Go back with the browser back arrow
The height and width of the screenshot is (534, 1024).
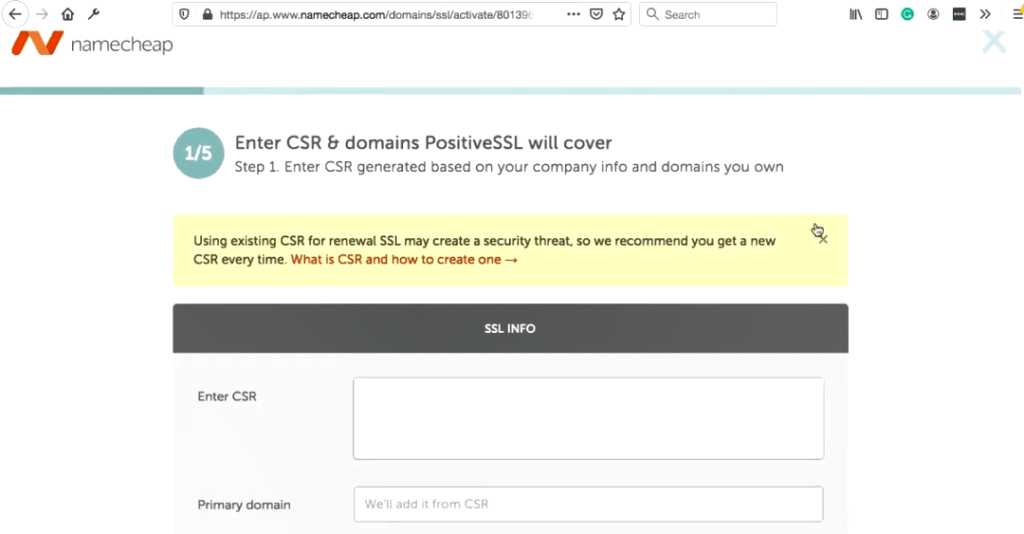15,14
